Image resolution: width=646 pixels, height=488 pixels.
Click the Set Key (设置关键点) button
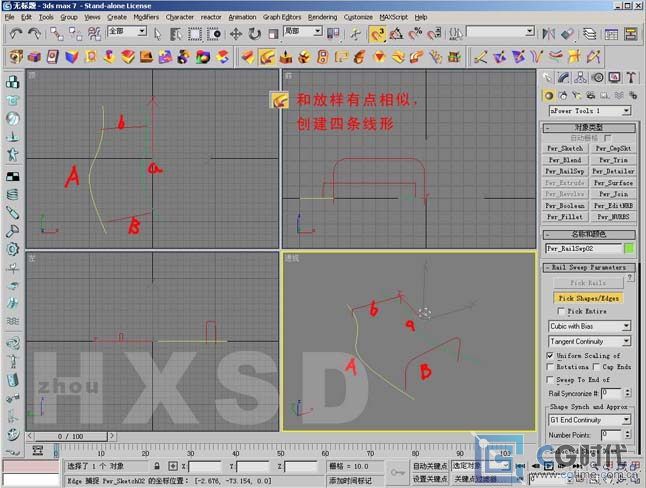pos(430,479)
